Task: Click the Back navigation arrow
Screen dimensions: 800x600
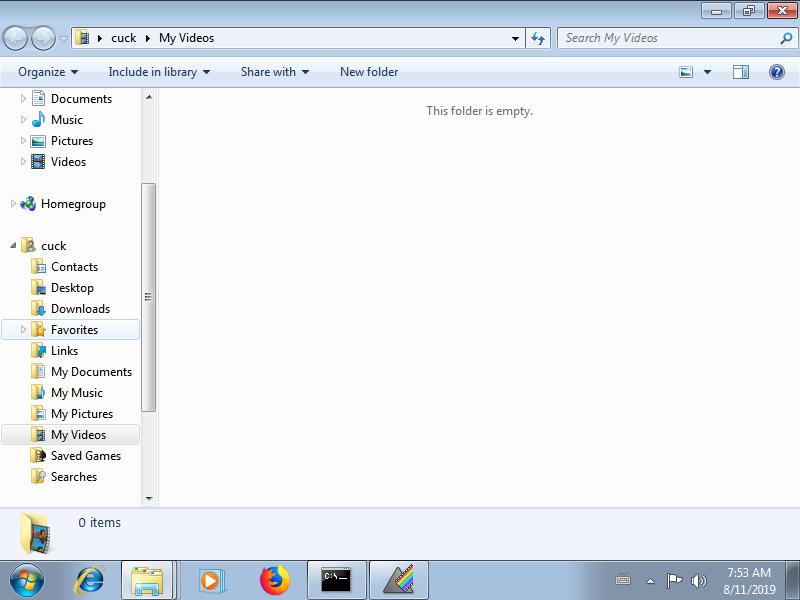Action: tap(16, 38)
